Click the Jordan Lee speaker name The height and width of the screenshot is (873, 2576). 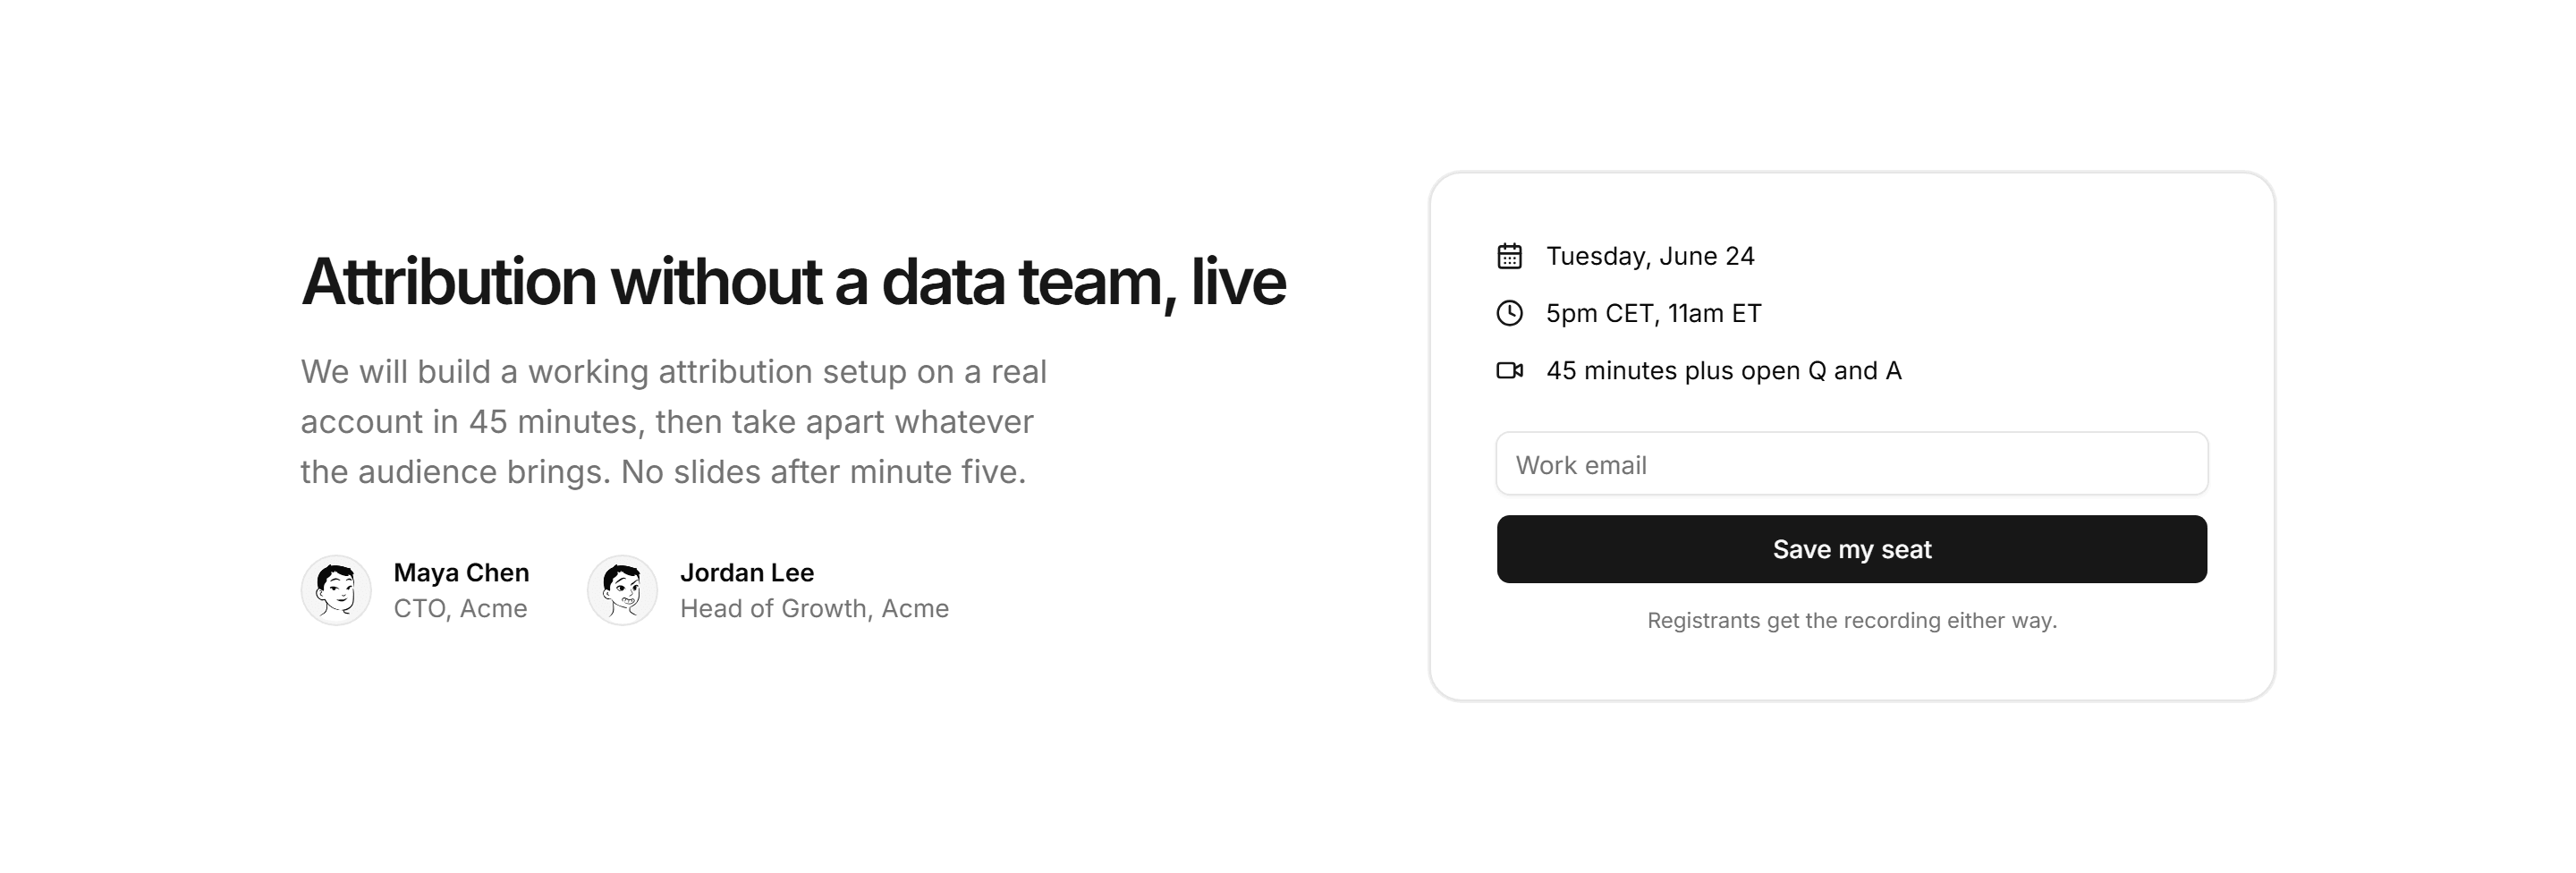pyautogui.click(x=747, y=572)
